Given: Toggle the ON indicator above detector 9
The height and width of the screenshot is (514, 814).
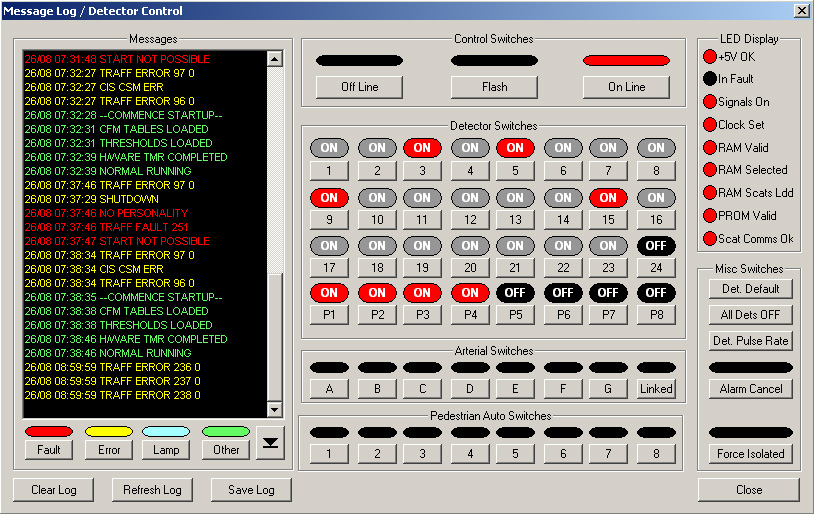Looking at the screenshot, I should 329,198.
